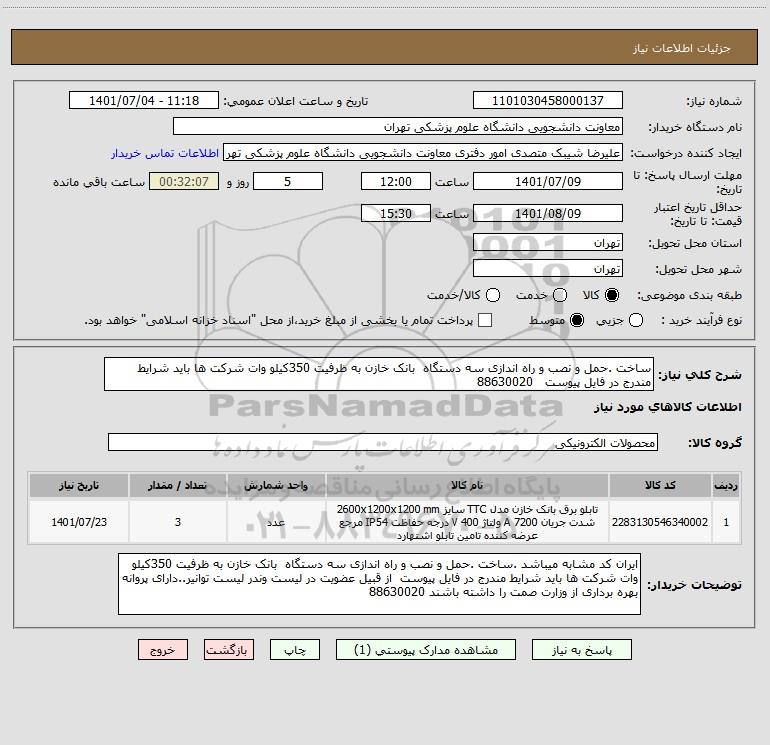Select the کالا radio button
770x745 pixels.
pos(612,295)
